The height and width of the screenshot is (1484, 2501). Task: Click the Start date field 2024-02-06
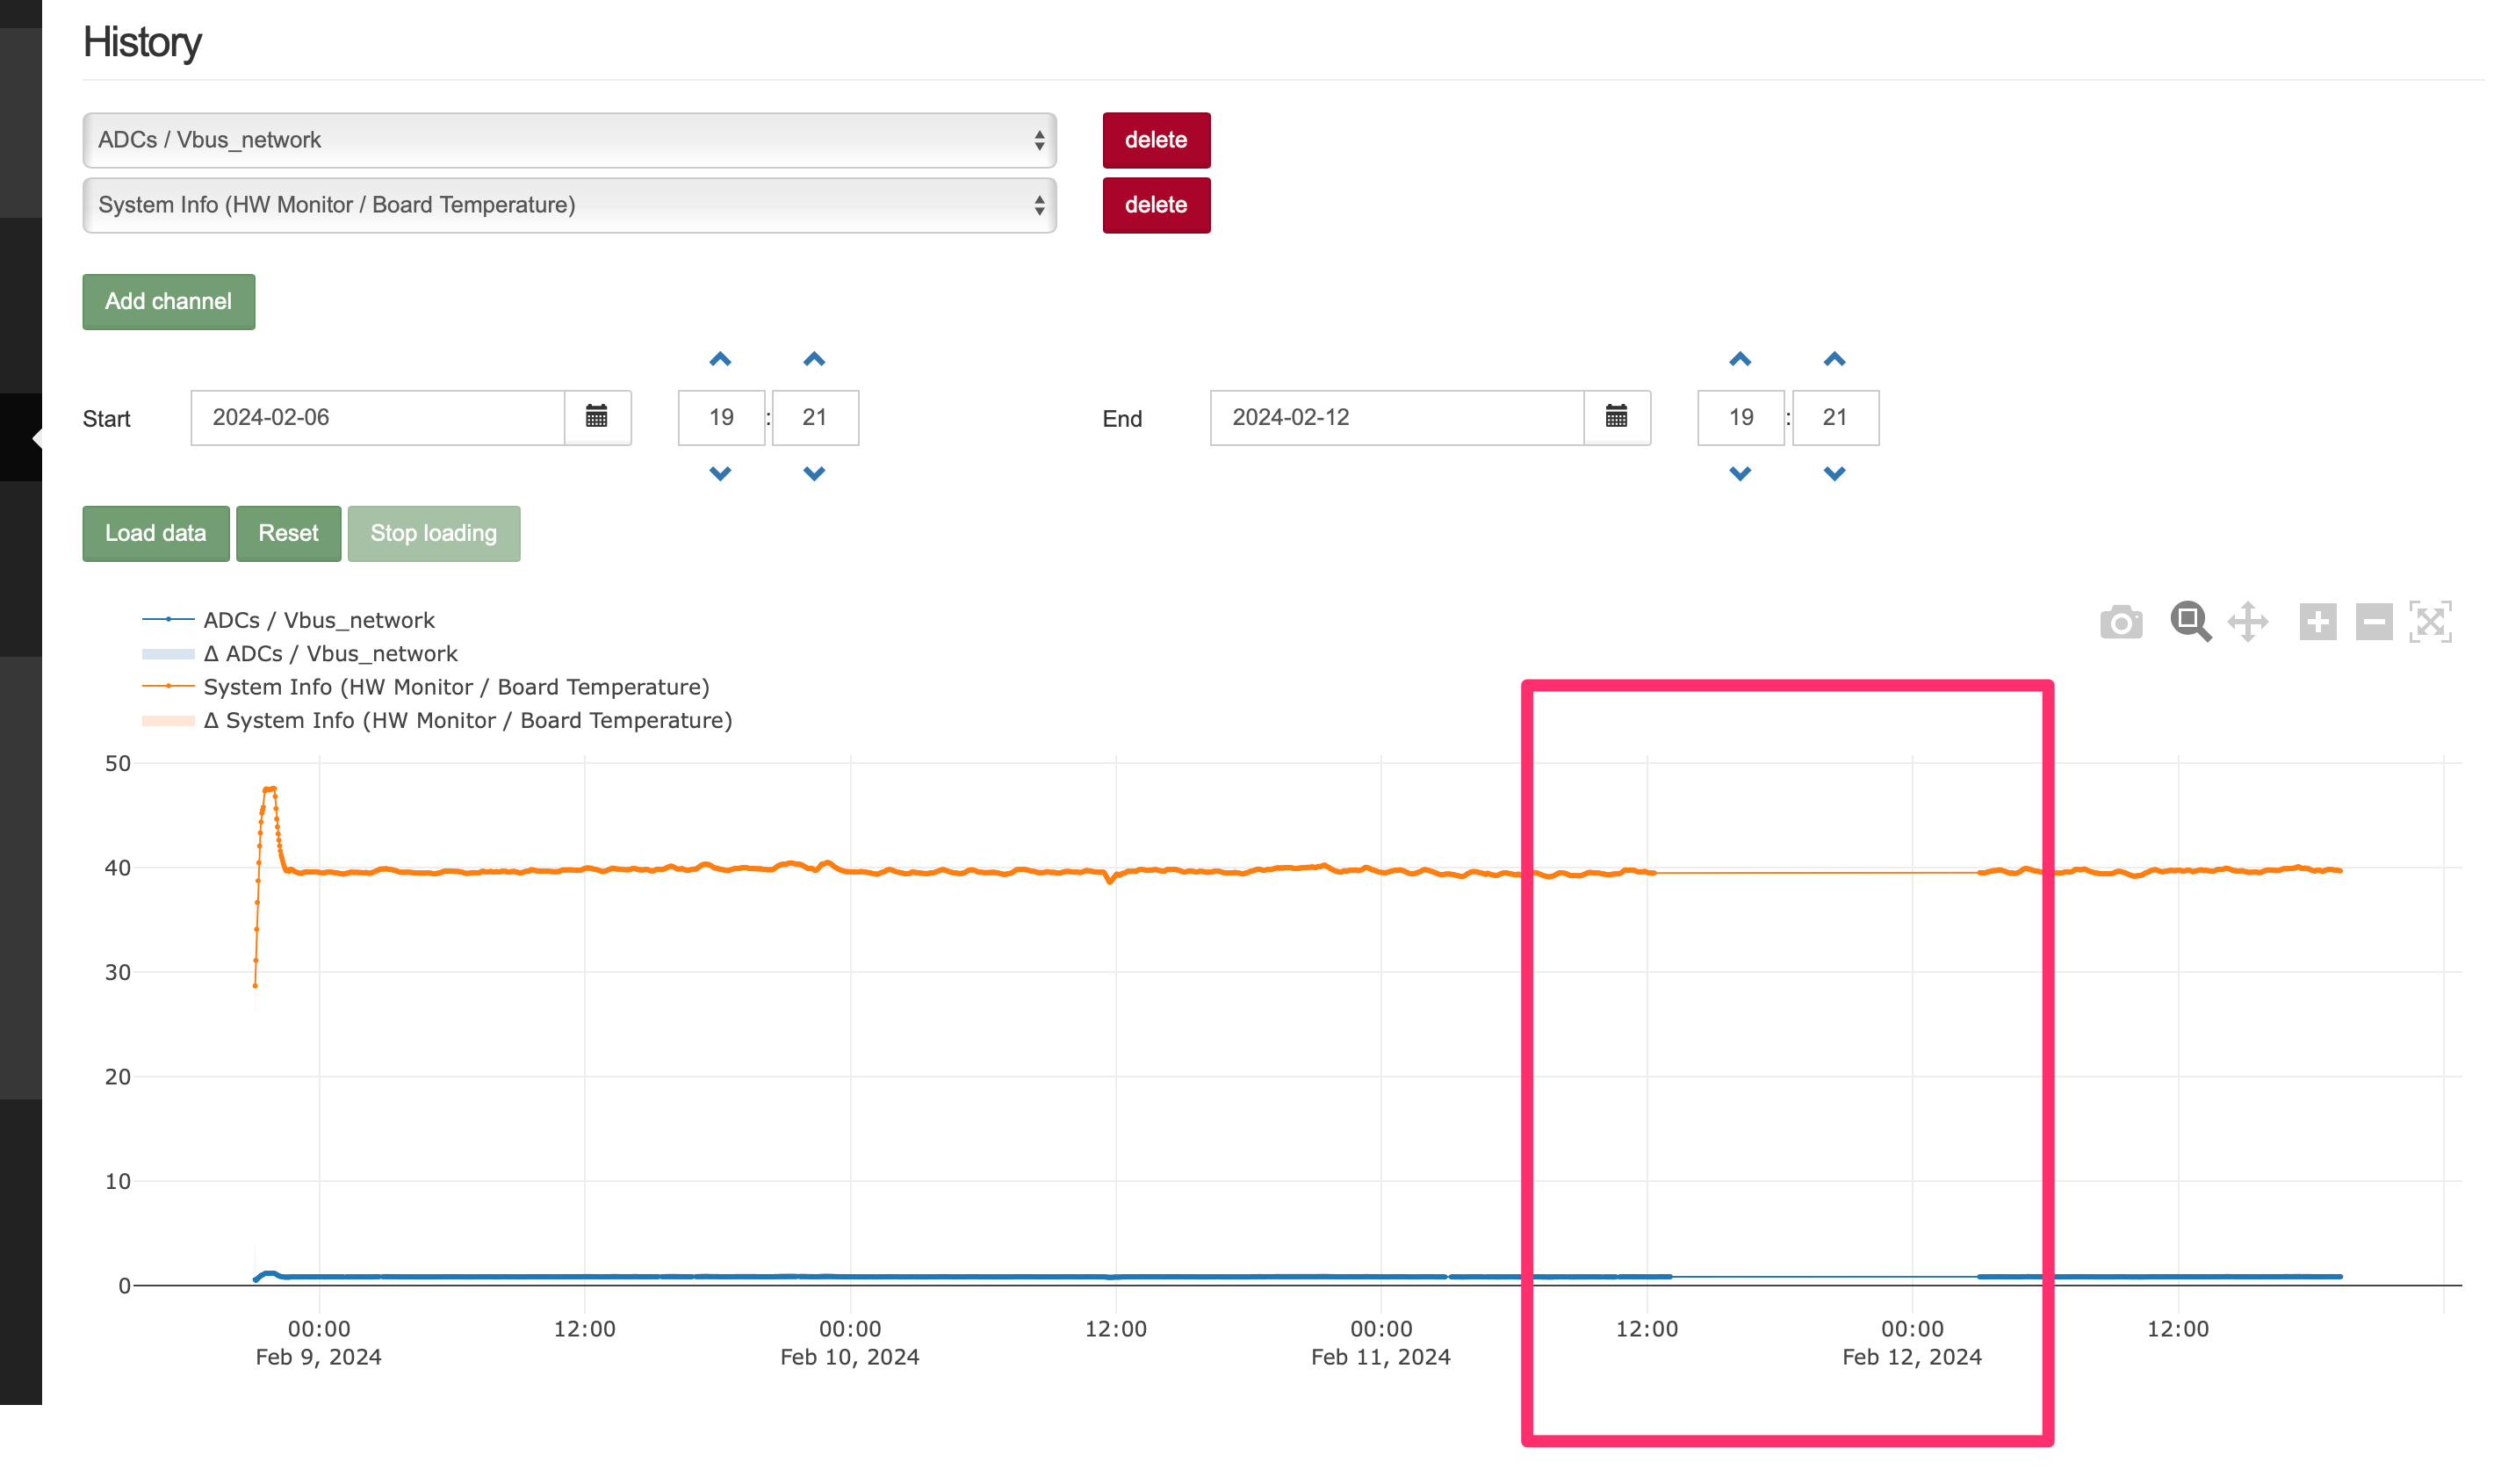tap(378, 417)
